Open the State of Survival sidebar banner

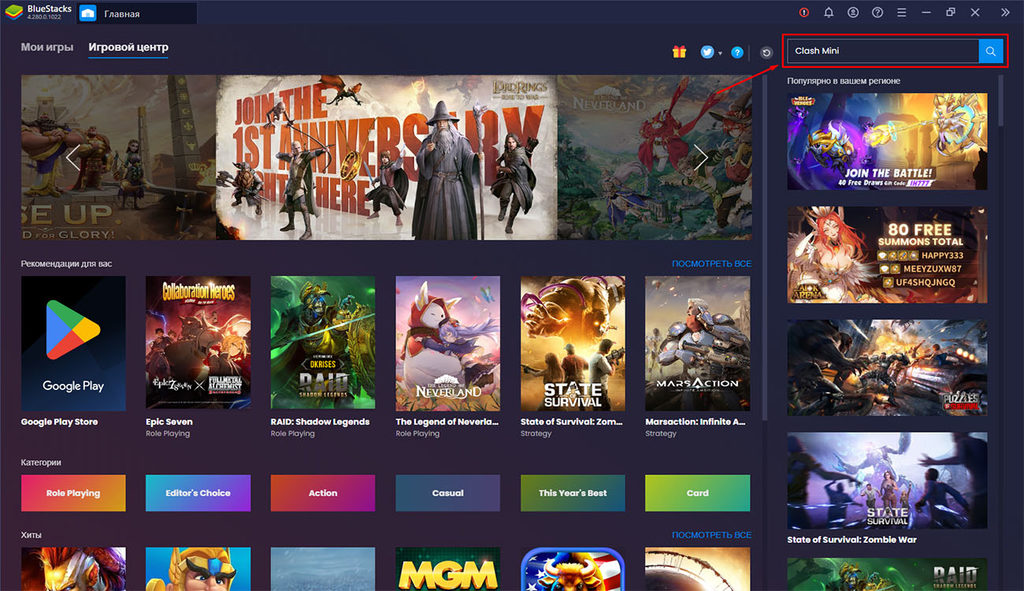[887, 481]
